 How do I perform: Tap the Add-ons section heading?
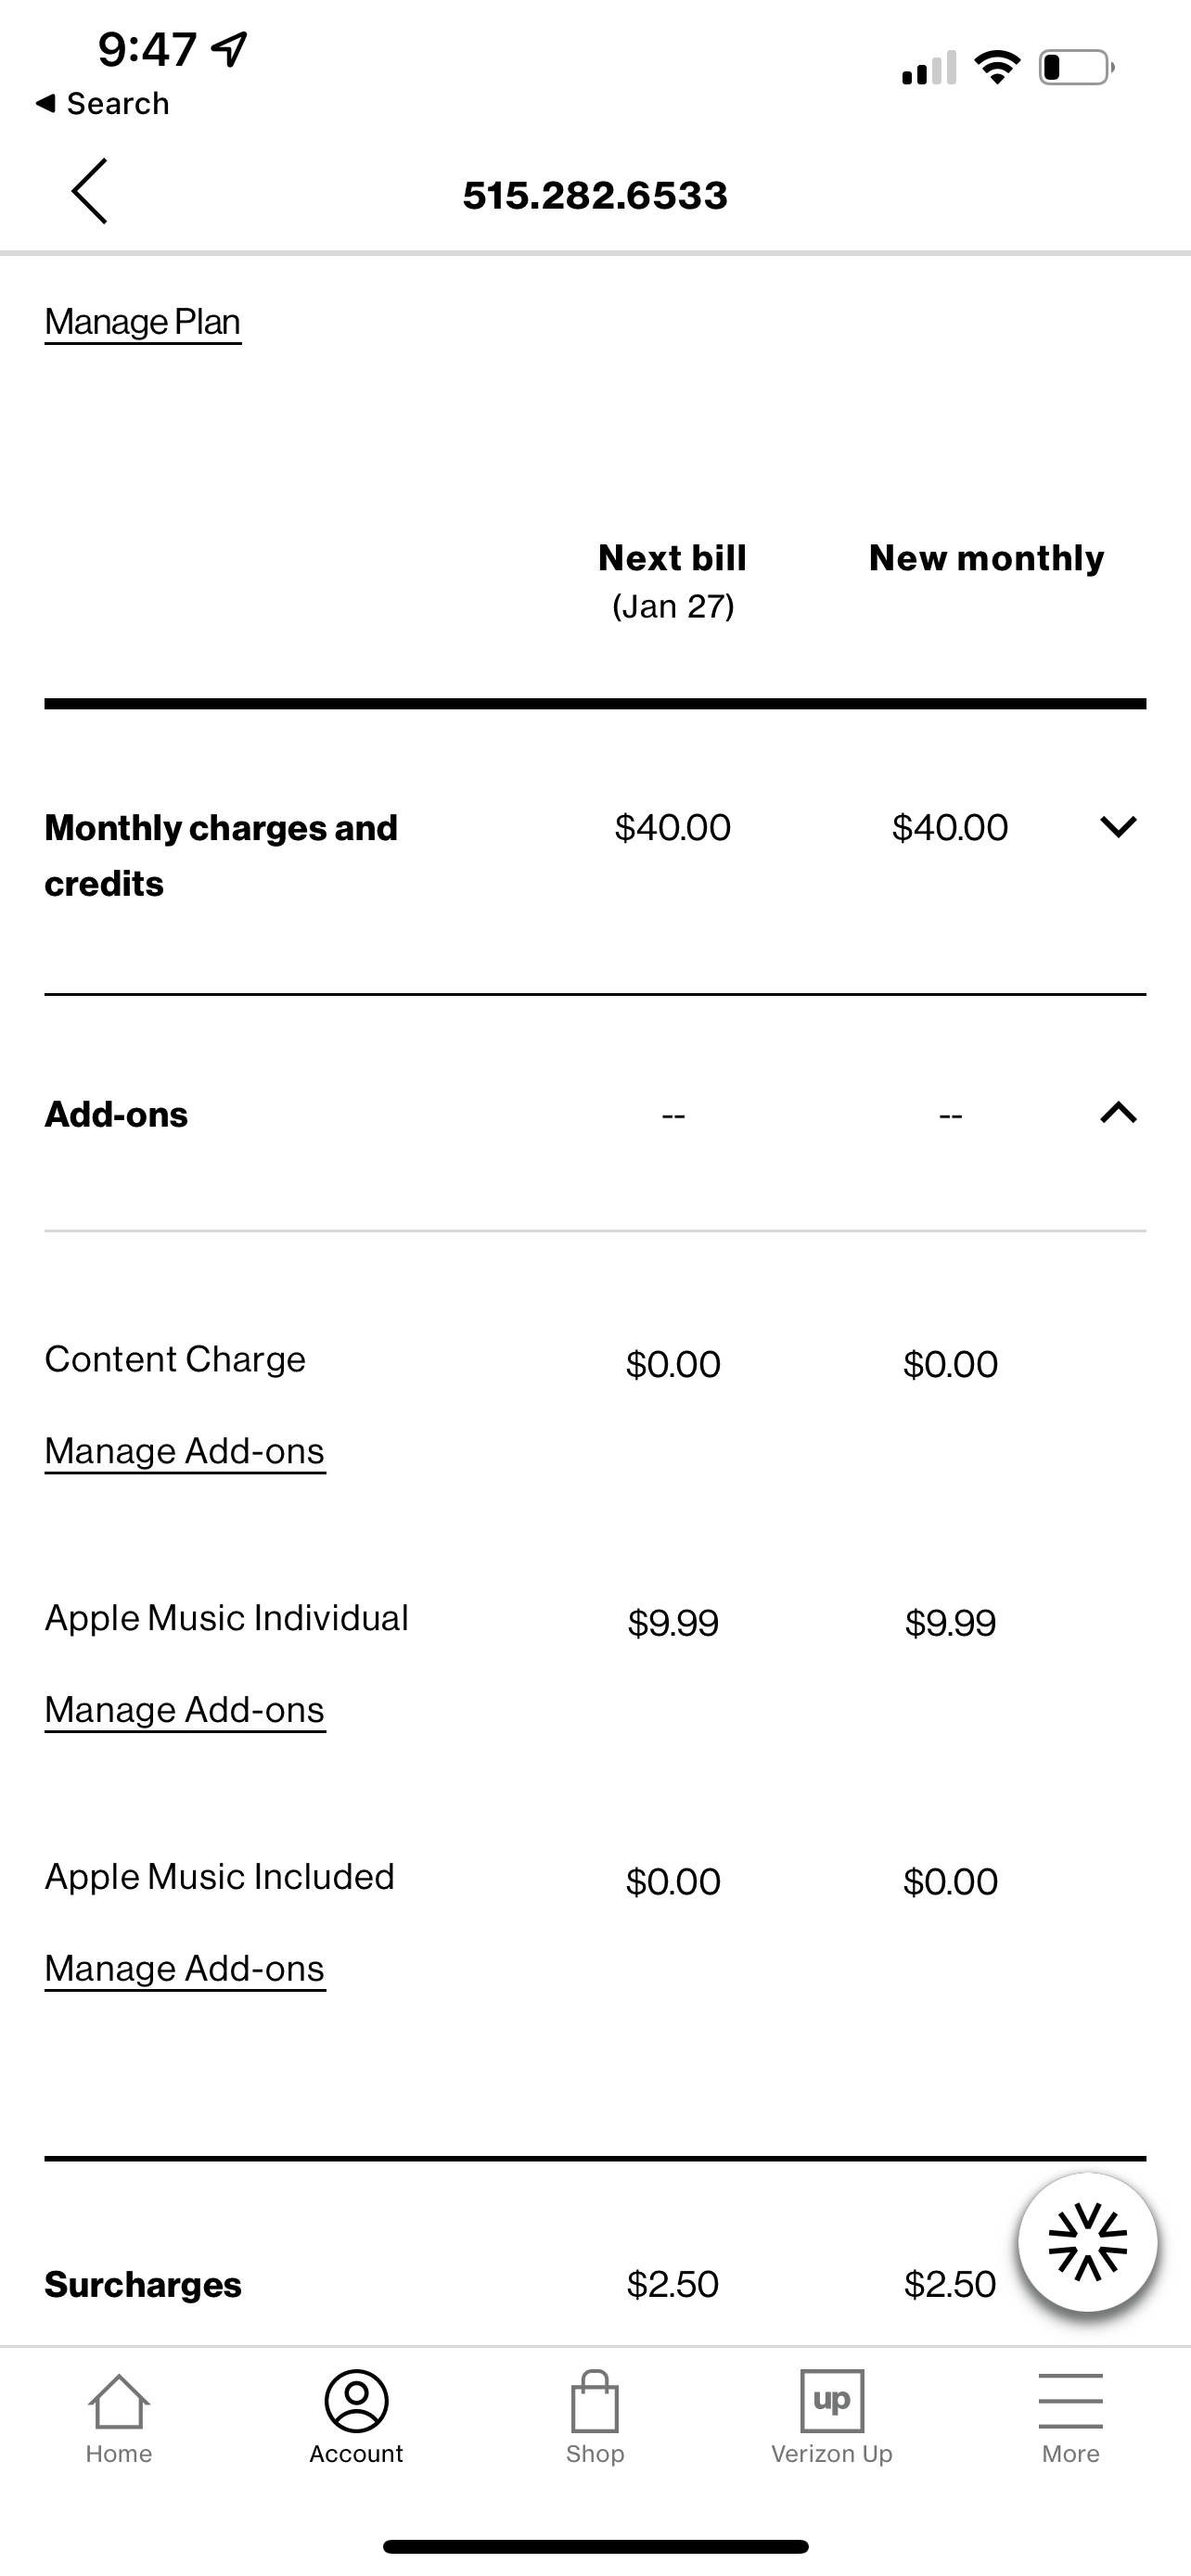click(116, 1114)
